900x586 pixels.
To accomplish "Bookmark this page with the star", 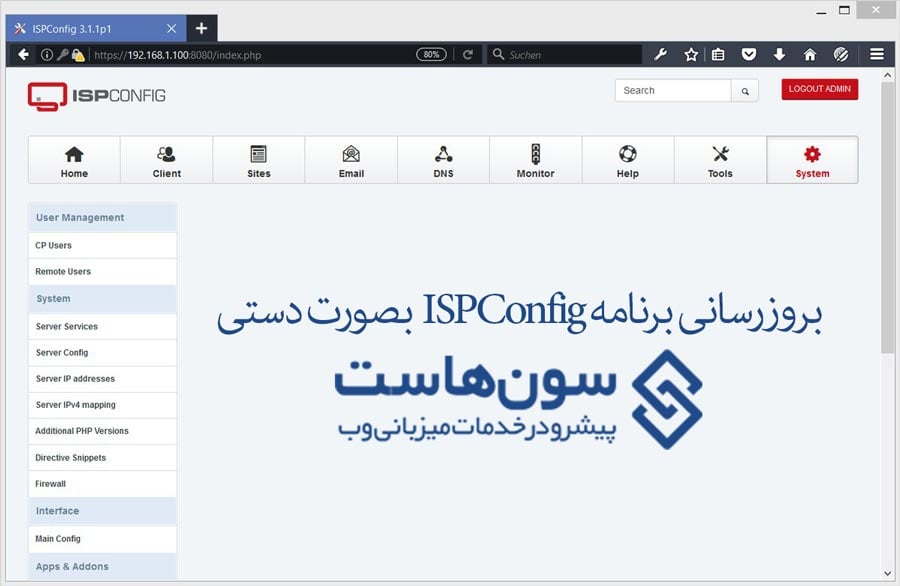I will (691, 55).
